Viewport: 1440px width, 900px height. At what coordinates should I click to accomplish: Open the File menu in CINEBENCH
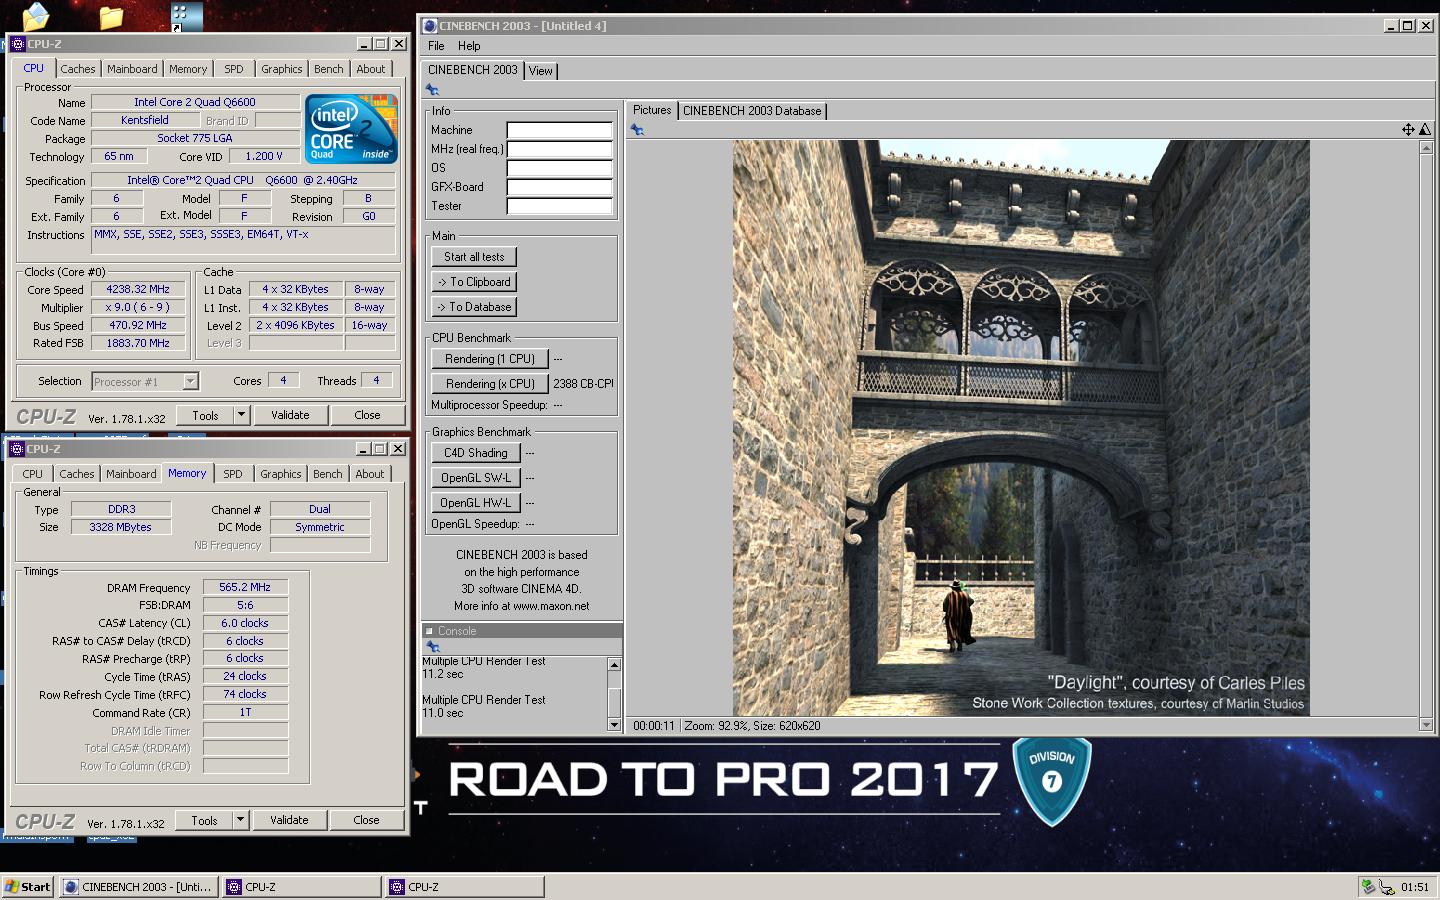click(436, 46)
